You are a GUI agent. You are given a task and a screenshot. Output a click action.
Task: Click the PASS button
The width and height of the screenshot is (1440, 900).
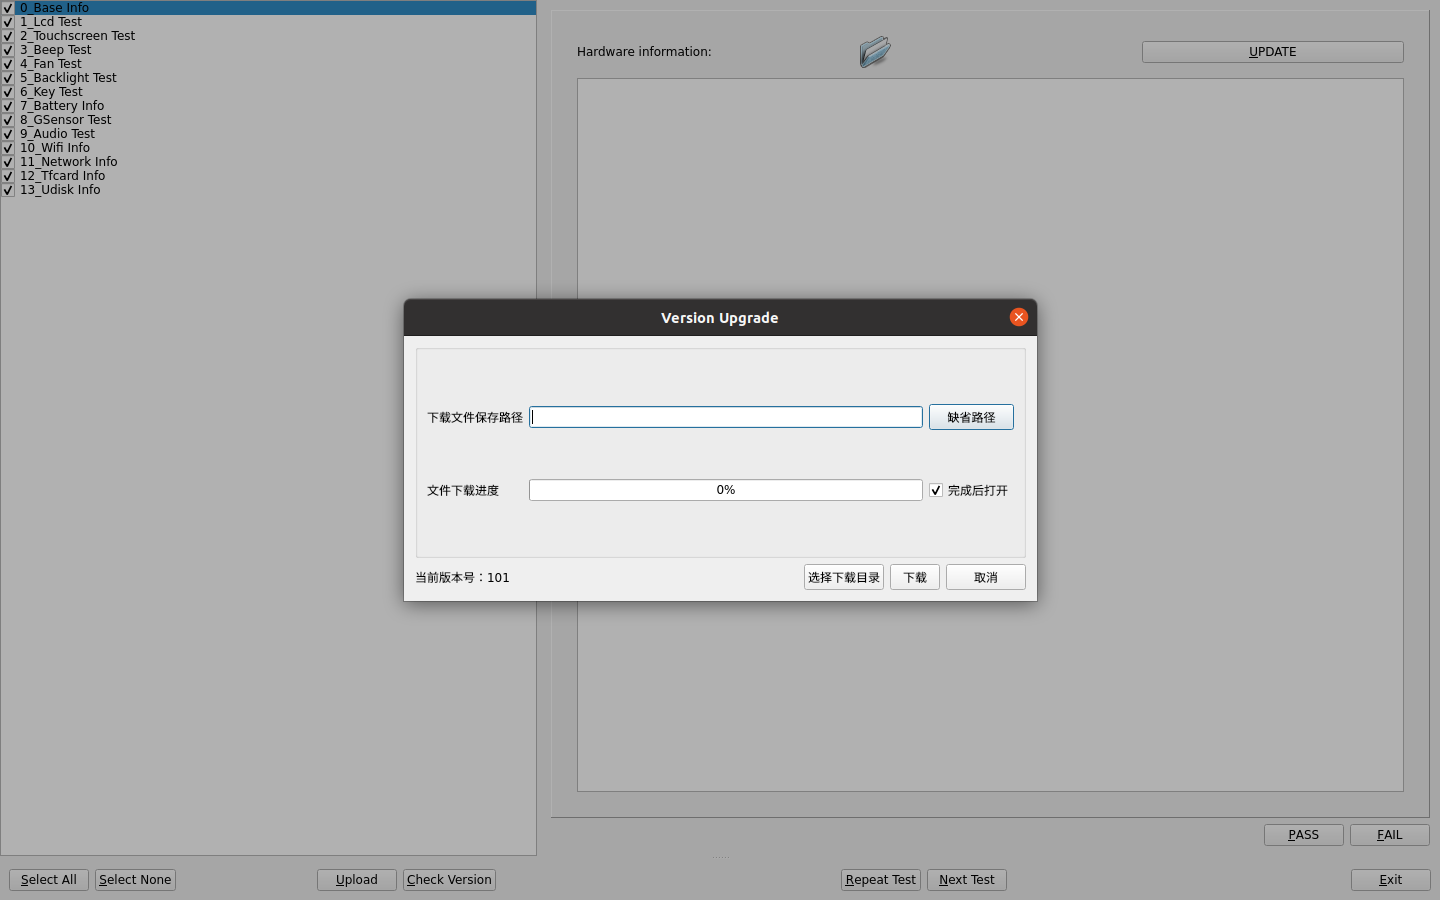click(1304, 835)
